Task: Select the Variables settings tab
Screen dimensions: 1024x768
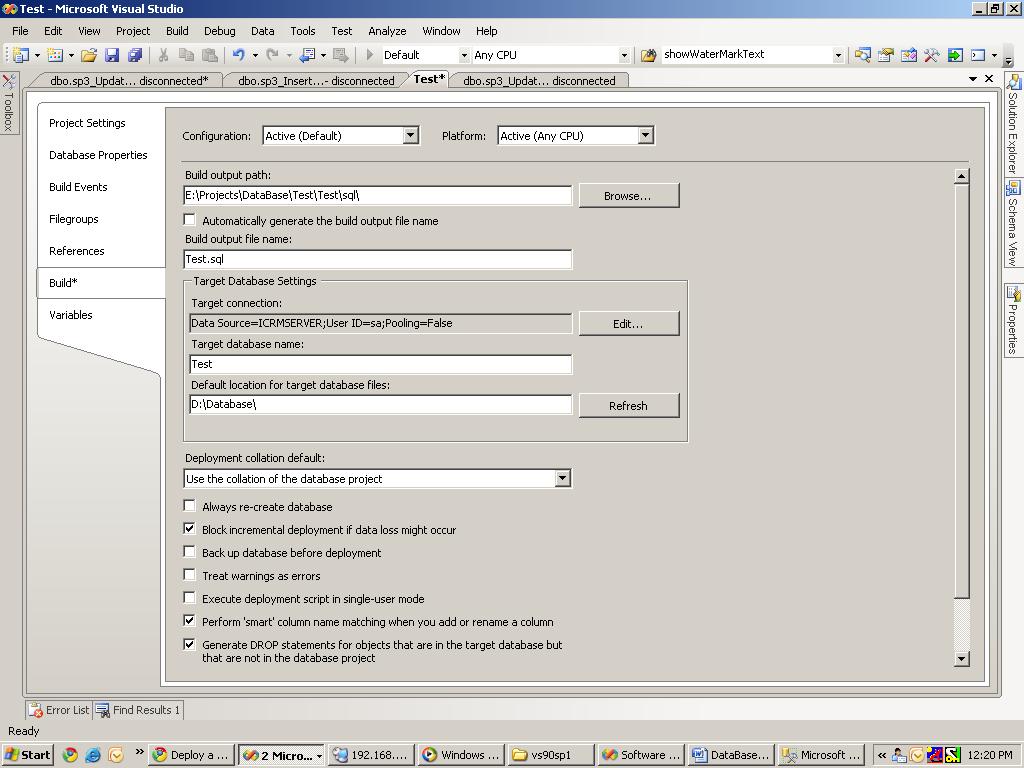Action: click(71, 315)
